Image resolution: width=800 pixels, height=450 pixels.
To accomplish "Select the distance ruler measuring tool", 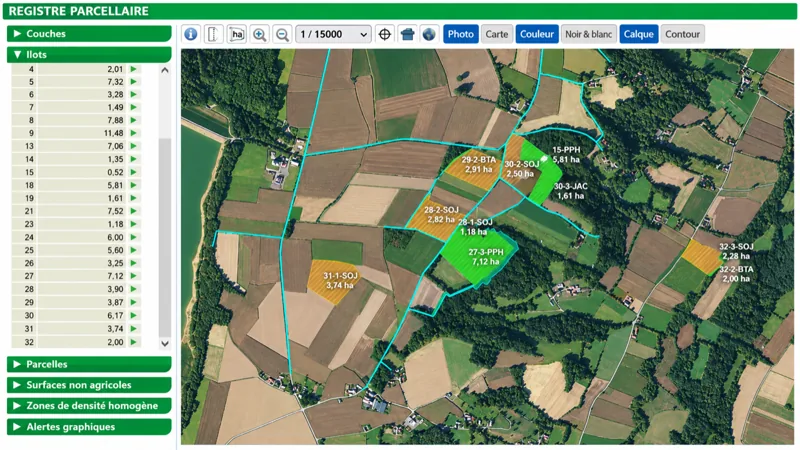I will point(214,34).
